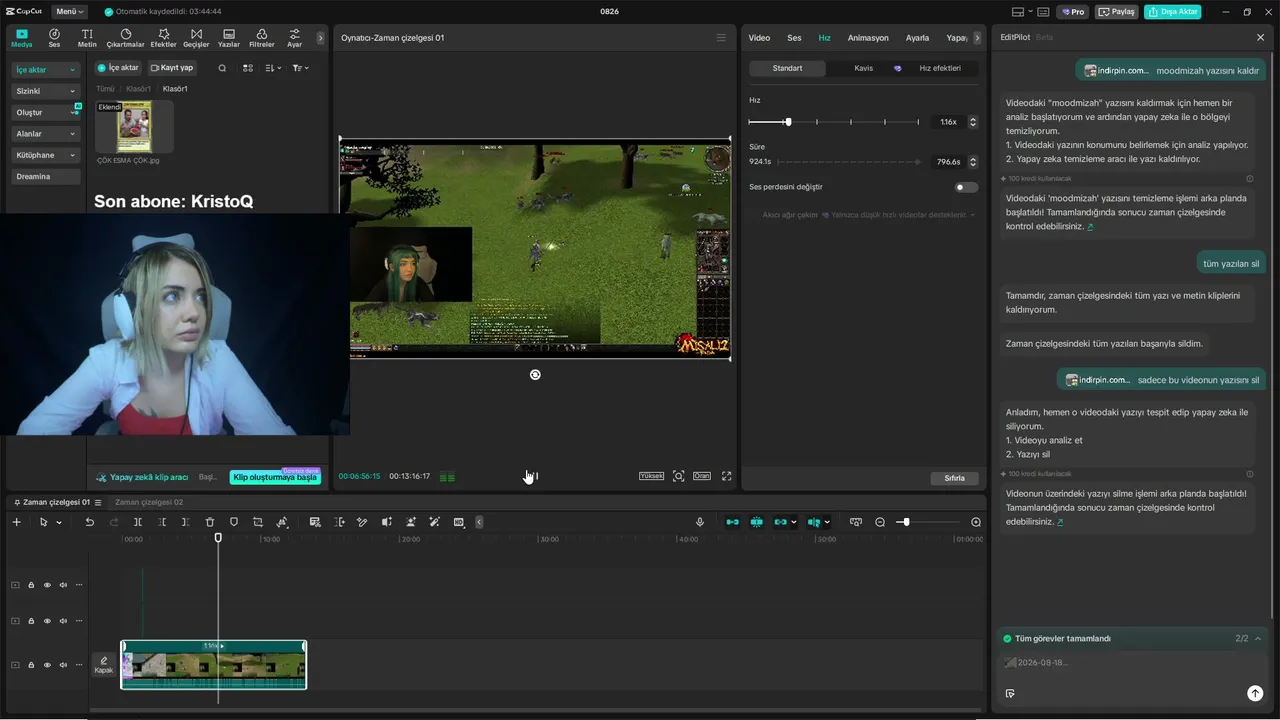The height and width of the screenshot is (720, 1280).
Task: Open the Geçişler transitions icon
Action: 196,38
